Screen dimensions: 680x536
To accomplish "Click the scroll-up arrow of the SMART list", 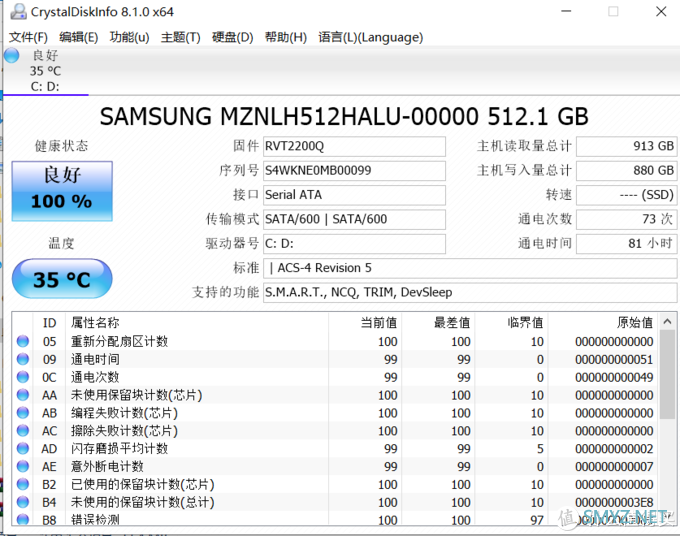I will point(667,321).
